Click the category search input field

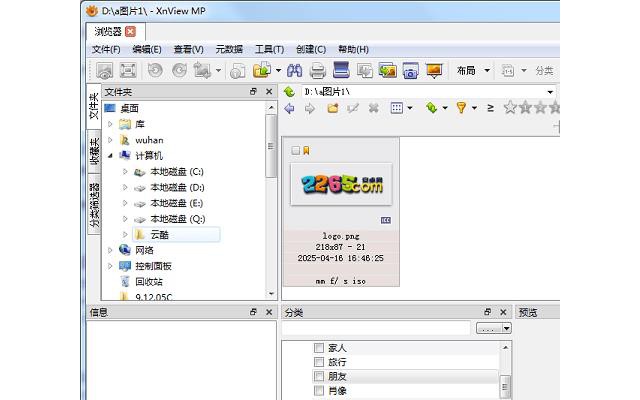pos(376,328)
